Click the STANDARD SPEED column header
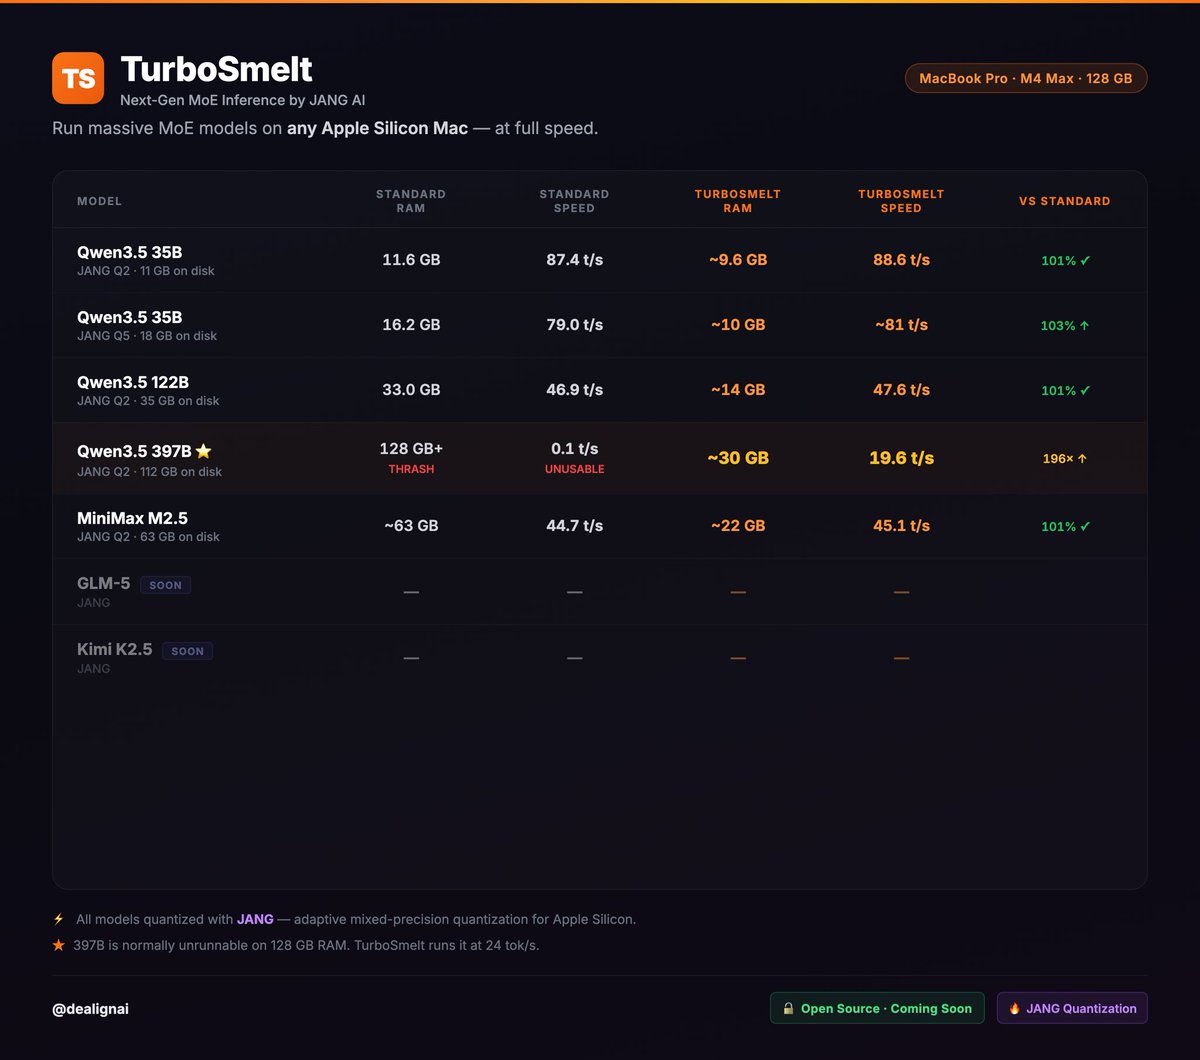The image size is (1200, 1060). [x=574, y=201]
